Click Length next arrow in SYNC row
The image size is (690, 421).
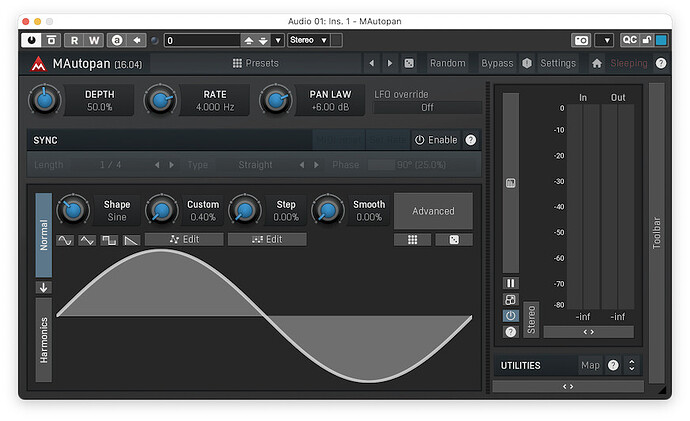(x=172, y=165)
